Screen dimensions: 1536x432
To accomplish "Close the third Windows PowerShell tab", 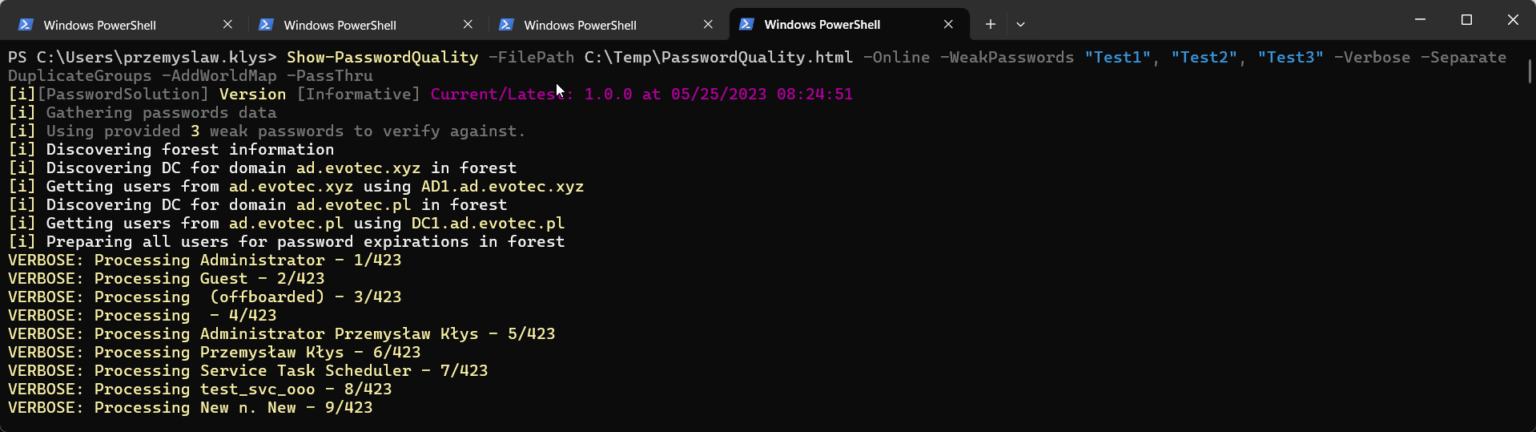I will [708, 25].
